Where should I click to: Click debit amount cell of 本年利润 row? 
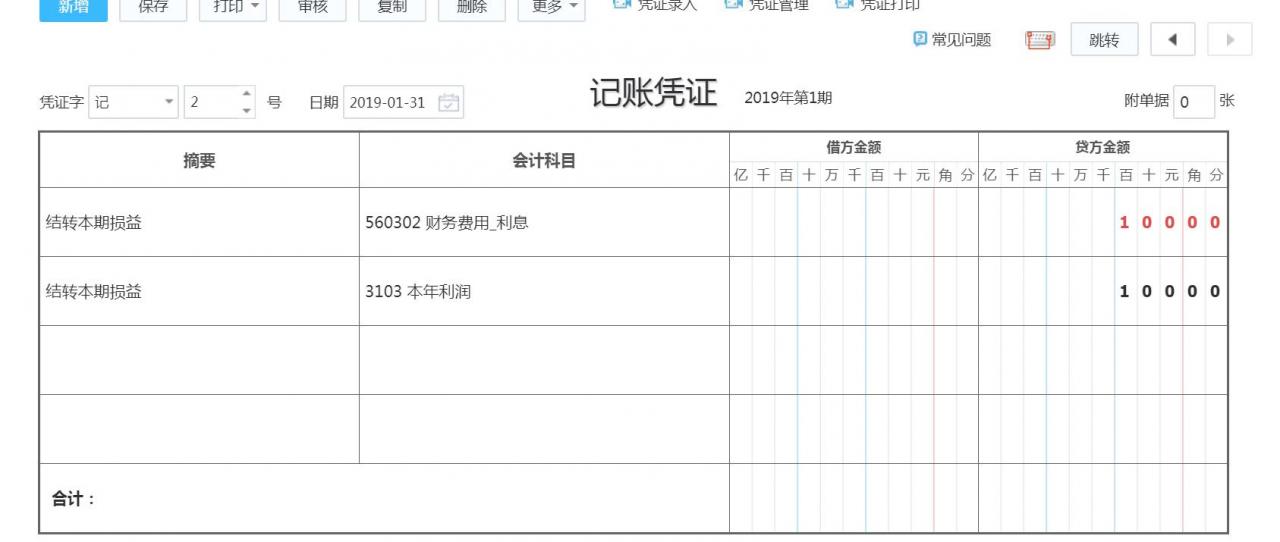click(854, 291)
